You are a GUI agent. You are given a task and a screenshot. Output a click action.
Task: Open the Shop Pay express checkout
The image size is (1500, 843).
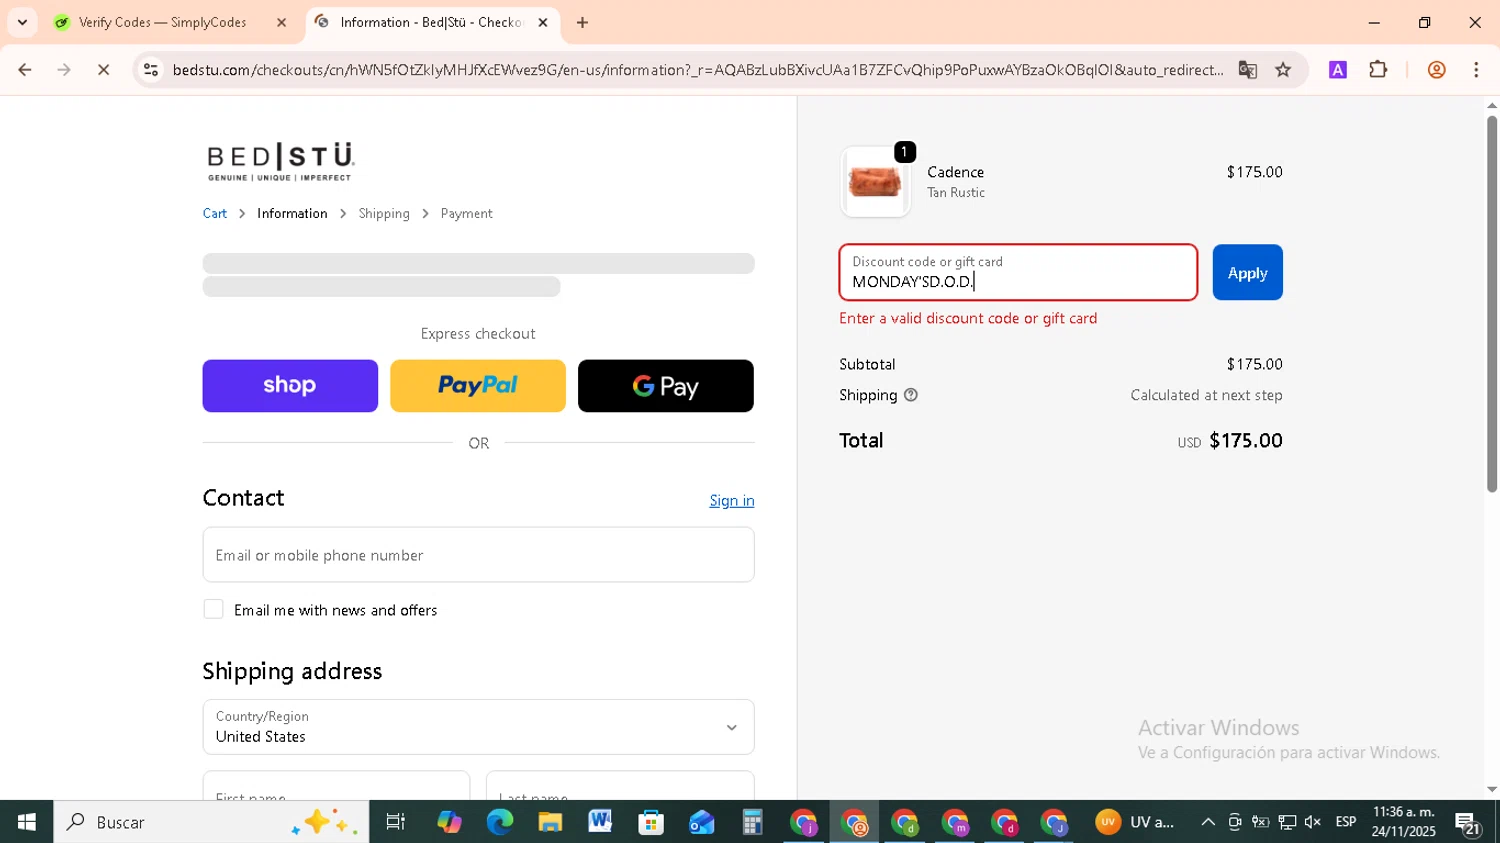pos(290,386)
